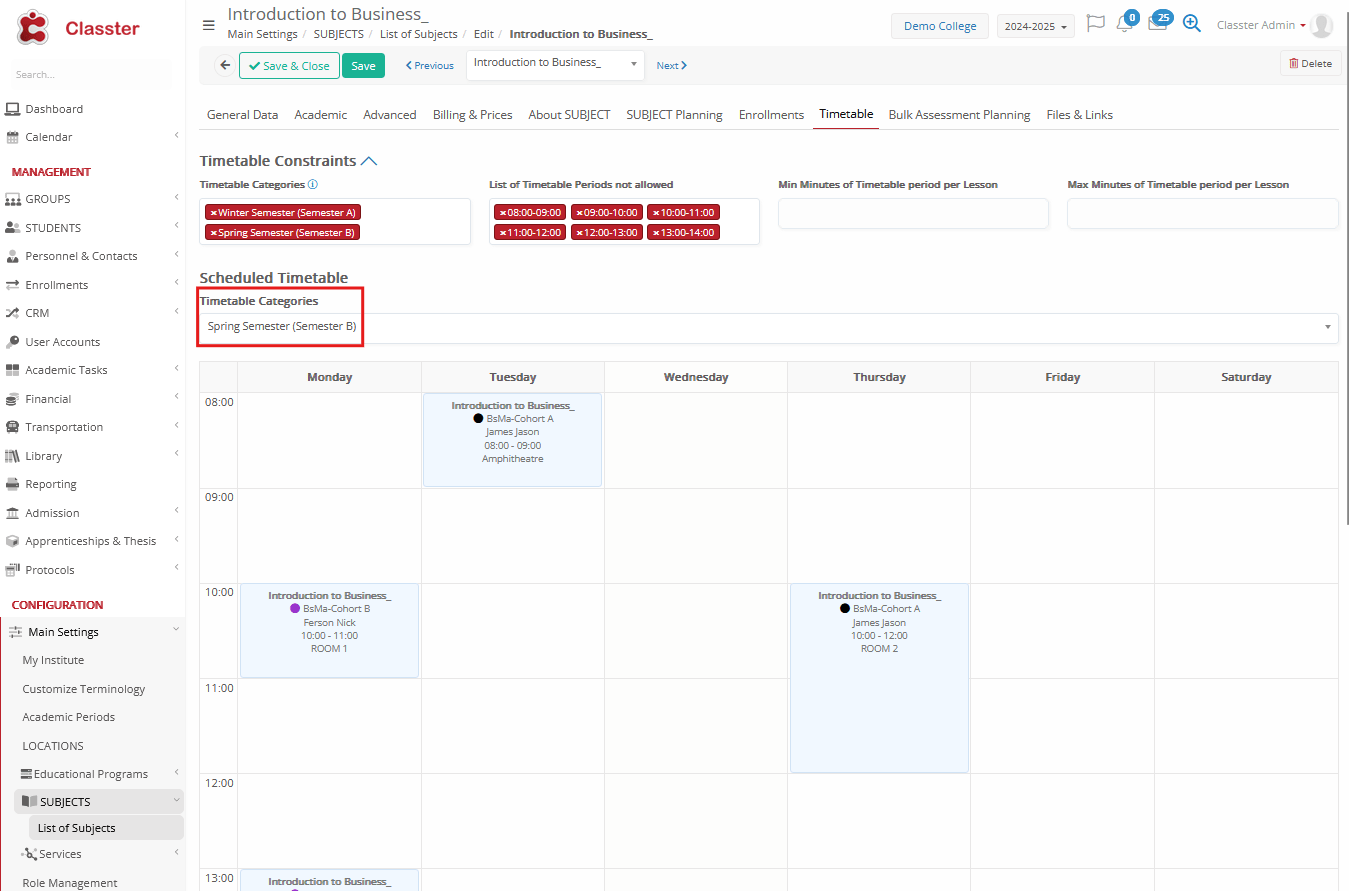The image size is (1349, 891).
Task: Click the hamburger menu icon
Action: click(208, 25)
